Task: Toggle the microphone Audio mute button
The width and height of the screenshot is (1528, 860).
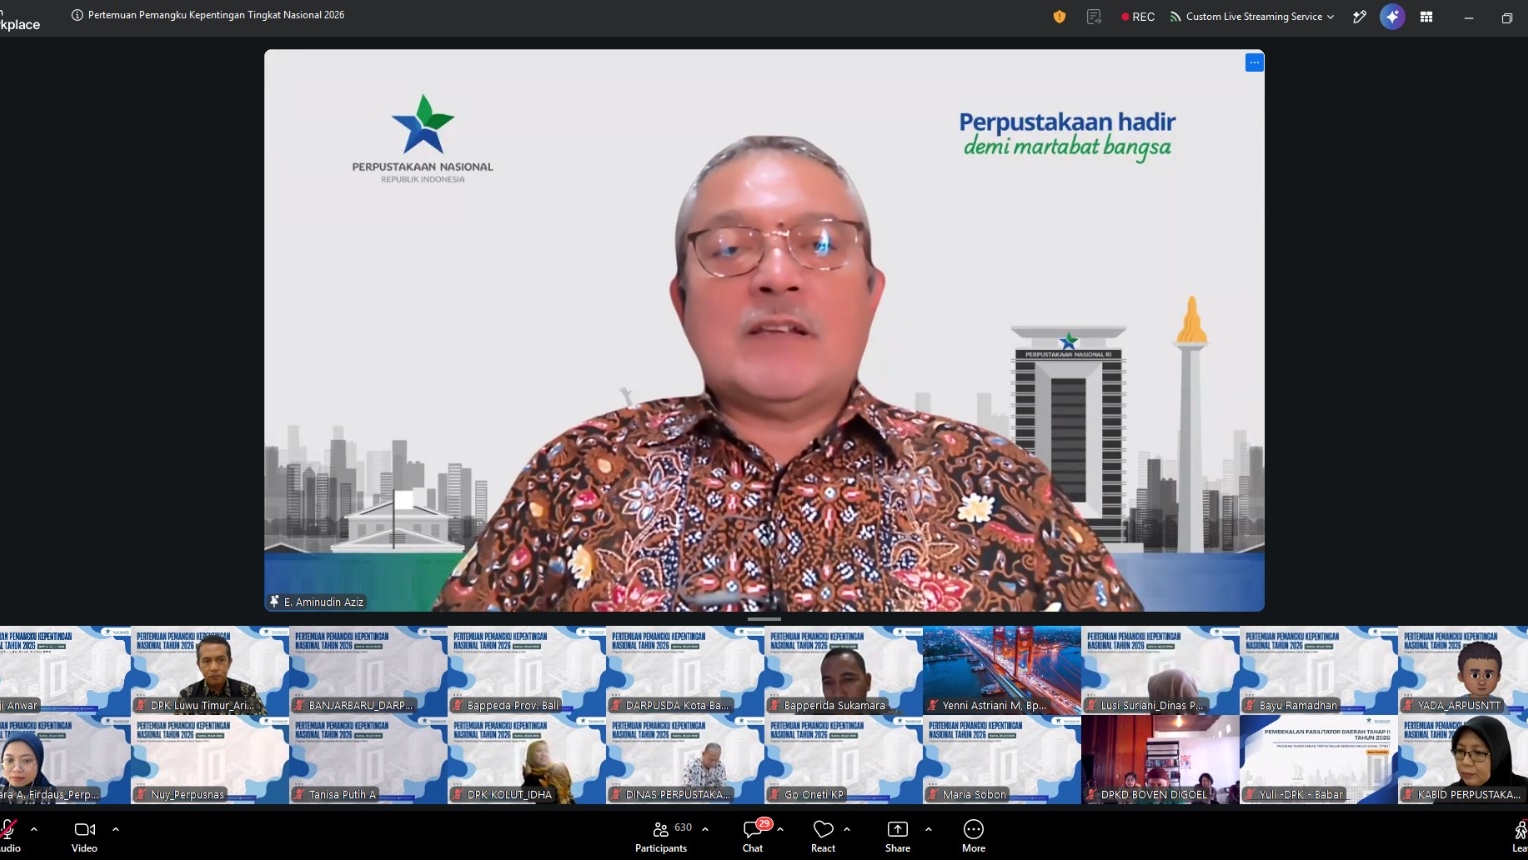Action: coord(10,835)
